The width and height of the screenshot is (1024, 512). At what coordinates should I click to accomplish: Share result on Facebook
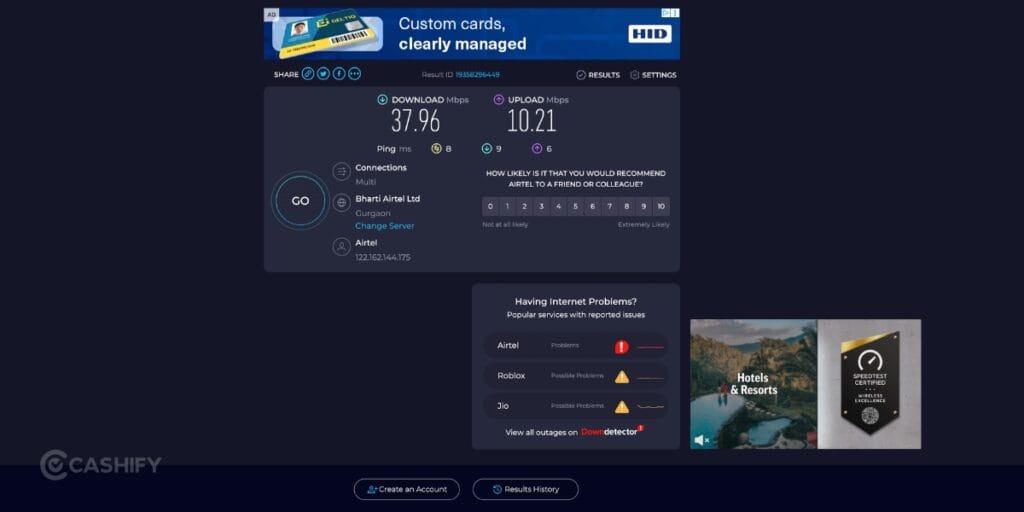pyautogui.click(x=339, y=74)
